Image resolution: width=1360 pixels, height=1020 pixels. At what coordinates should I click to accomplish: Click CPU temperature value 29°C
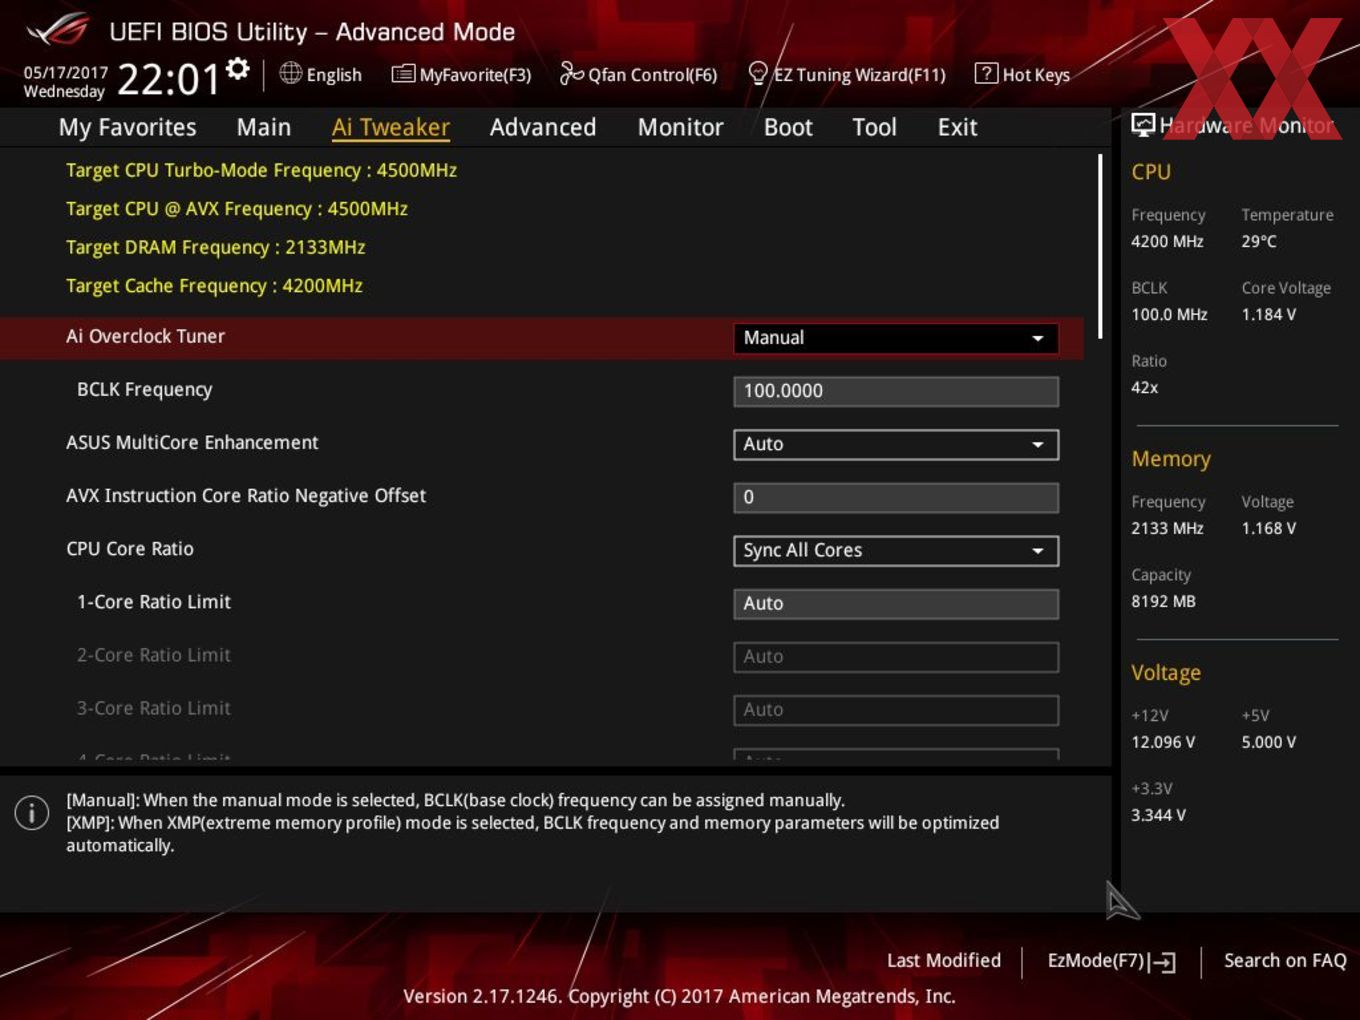[x=1259, y=241]
